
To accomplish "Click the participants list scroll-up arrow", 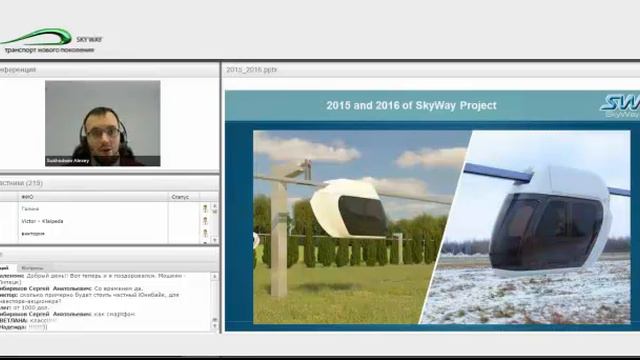I will click(215, 207).
